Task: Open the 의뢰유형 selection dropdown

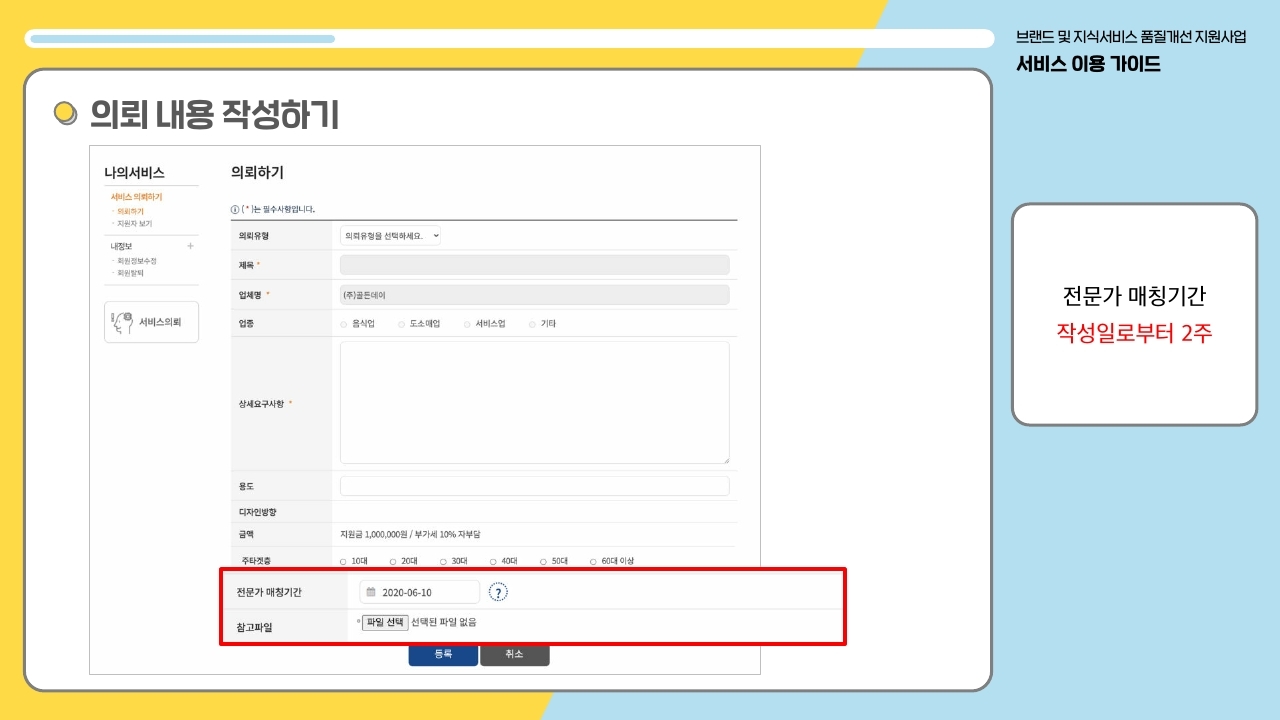Action: pos(390,236)
